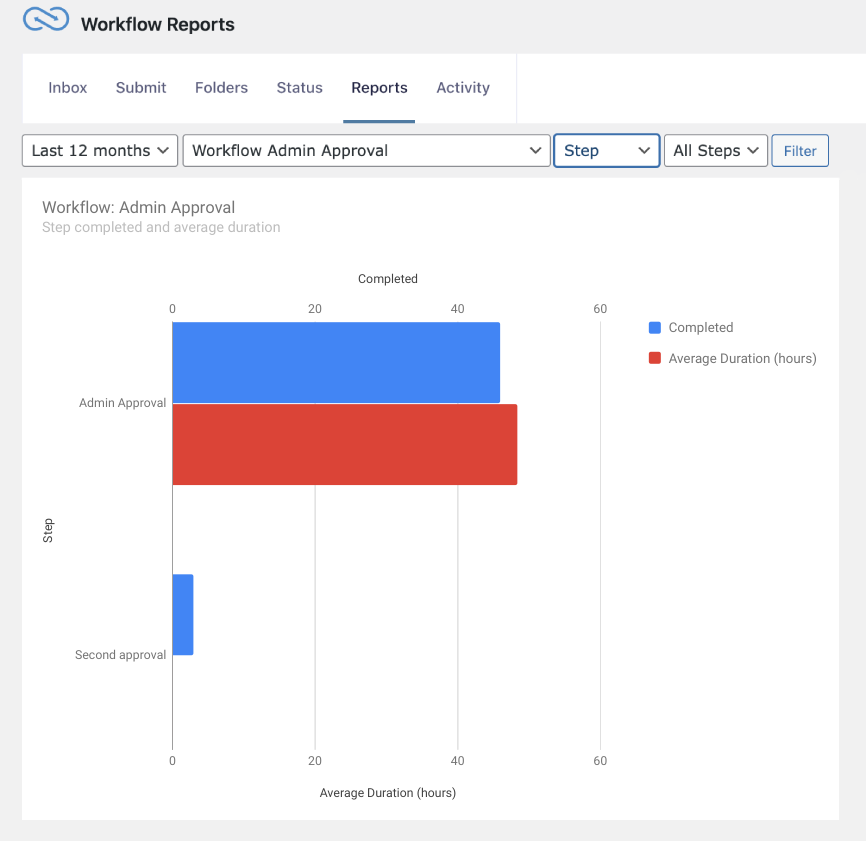Go to the Folders tab
Image resolution: width=866 pixels, height=841 pixels.
pyautogui.click(x=221, y=88)
